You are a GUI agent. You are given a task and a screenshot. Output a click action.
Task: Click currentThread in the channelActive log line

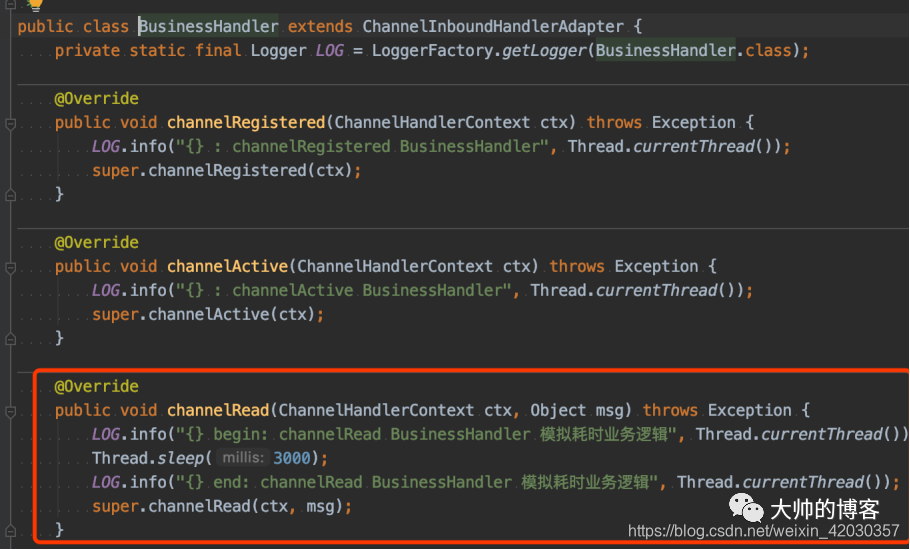(x=656, y=290)
